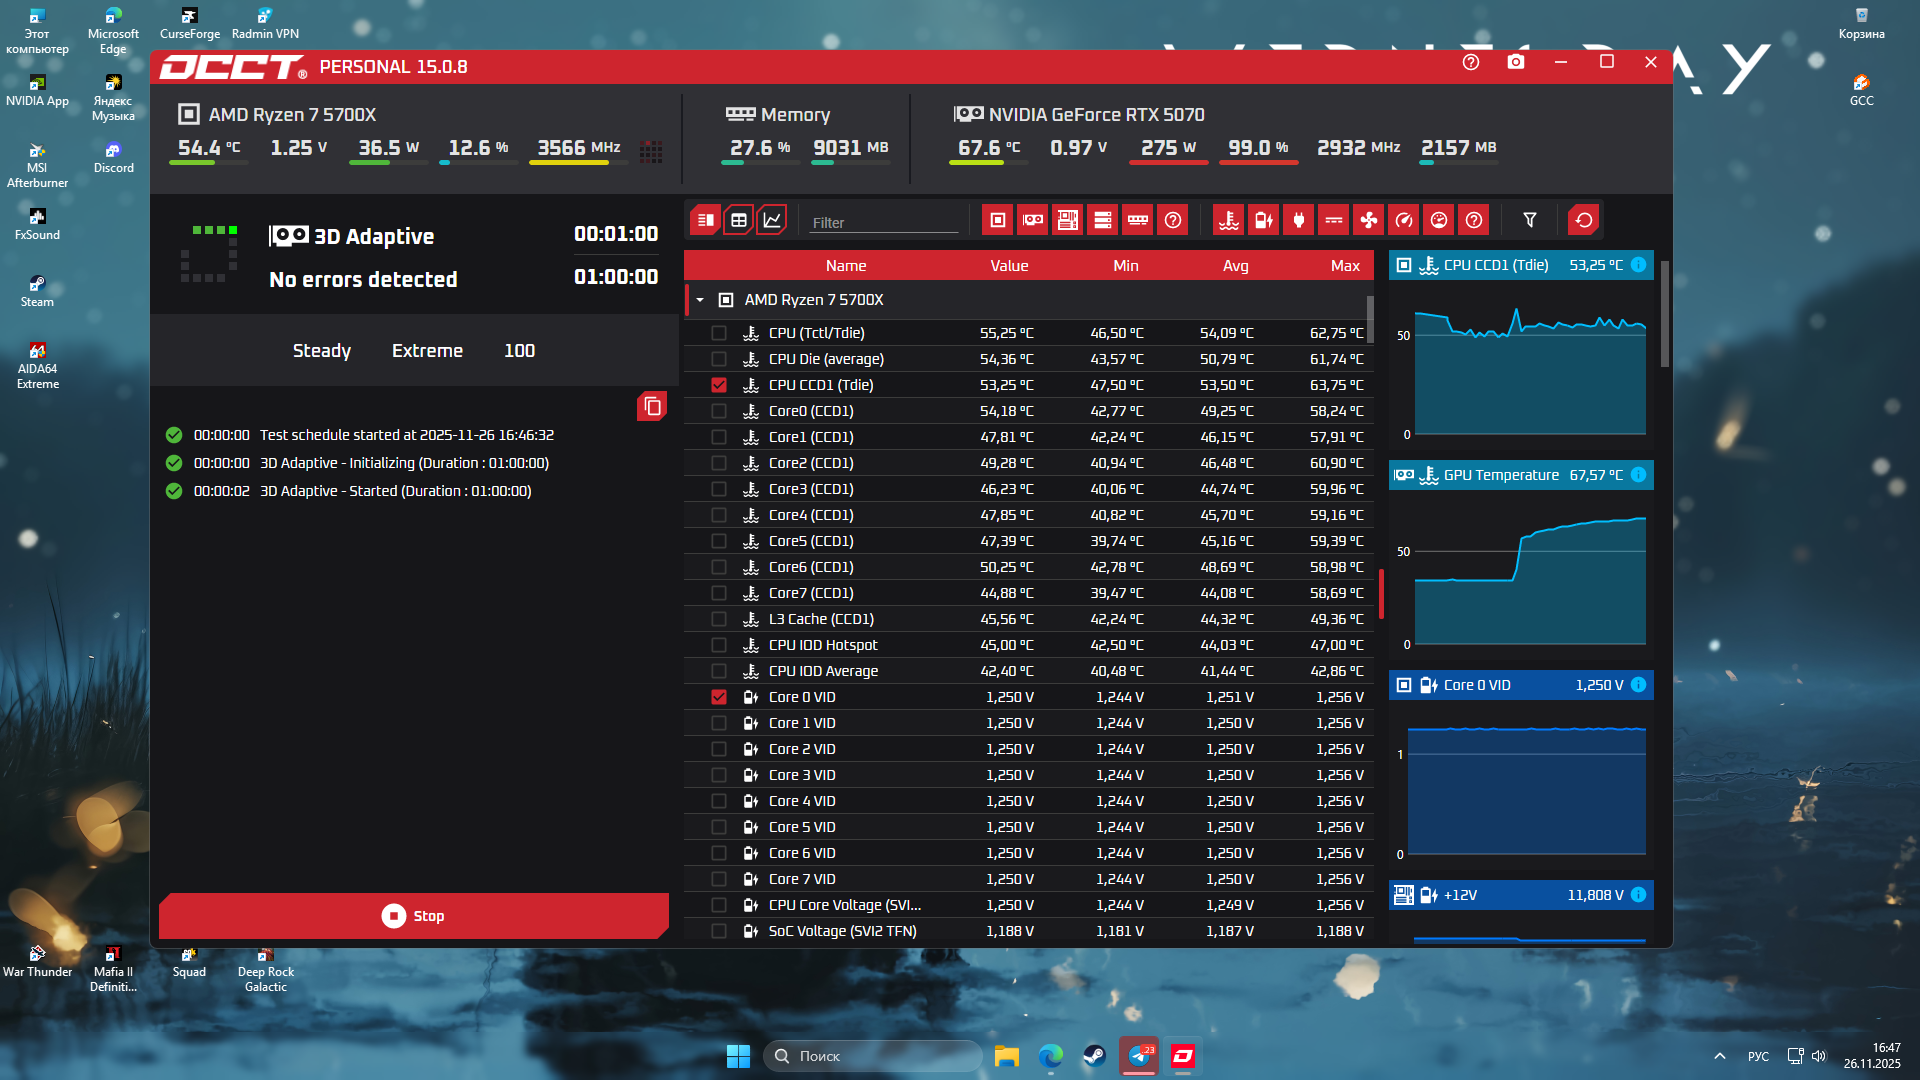Switch to table view mode

(x=739, y=220)
